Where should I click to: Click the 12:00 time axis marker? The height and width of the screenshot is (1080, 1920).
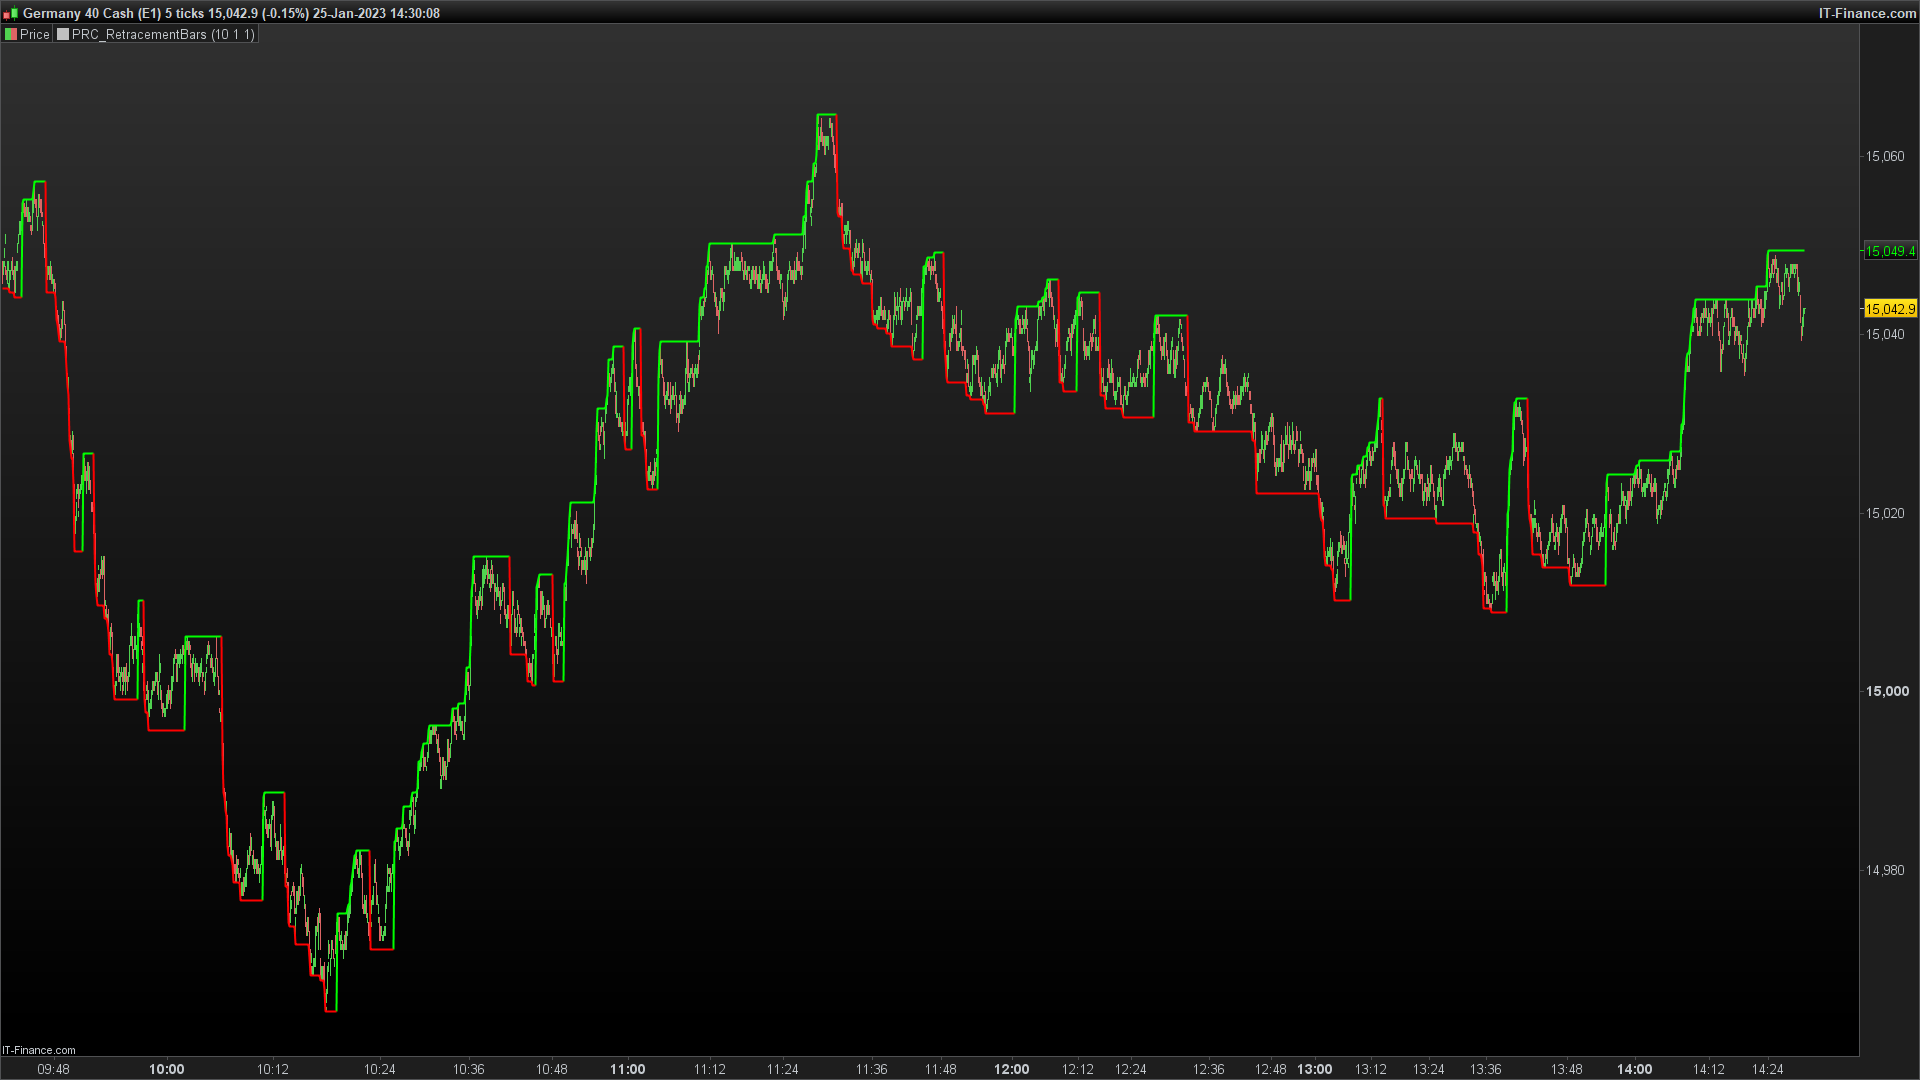pyautogui.click(x=1011, y=1069)
